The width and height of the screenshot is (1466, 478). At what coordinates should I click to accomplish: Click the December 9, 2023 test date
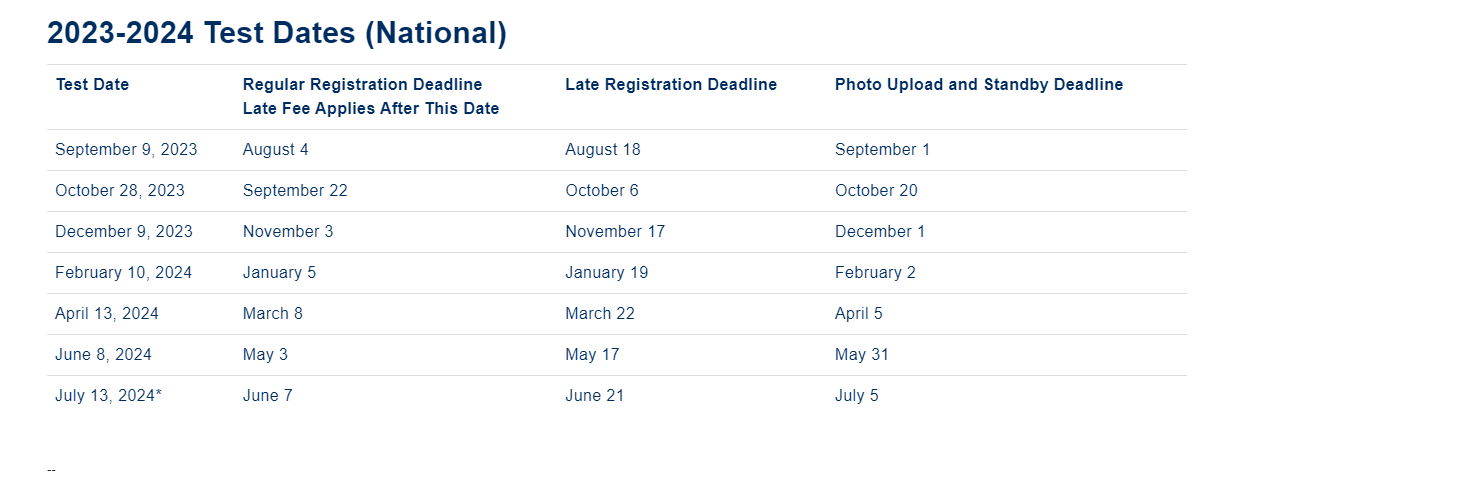coord(124,232)
